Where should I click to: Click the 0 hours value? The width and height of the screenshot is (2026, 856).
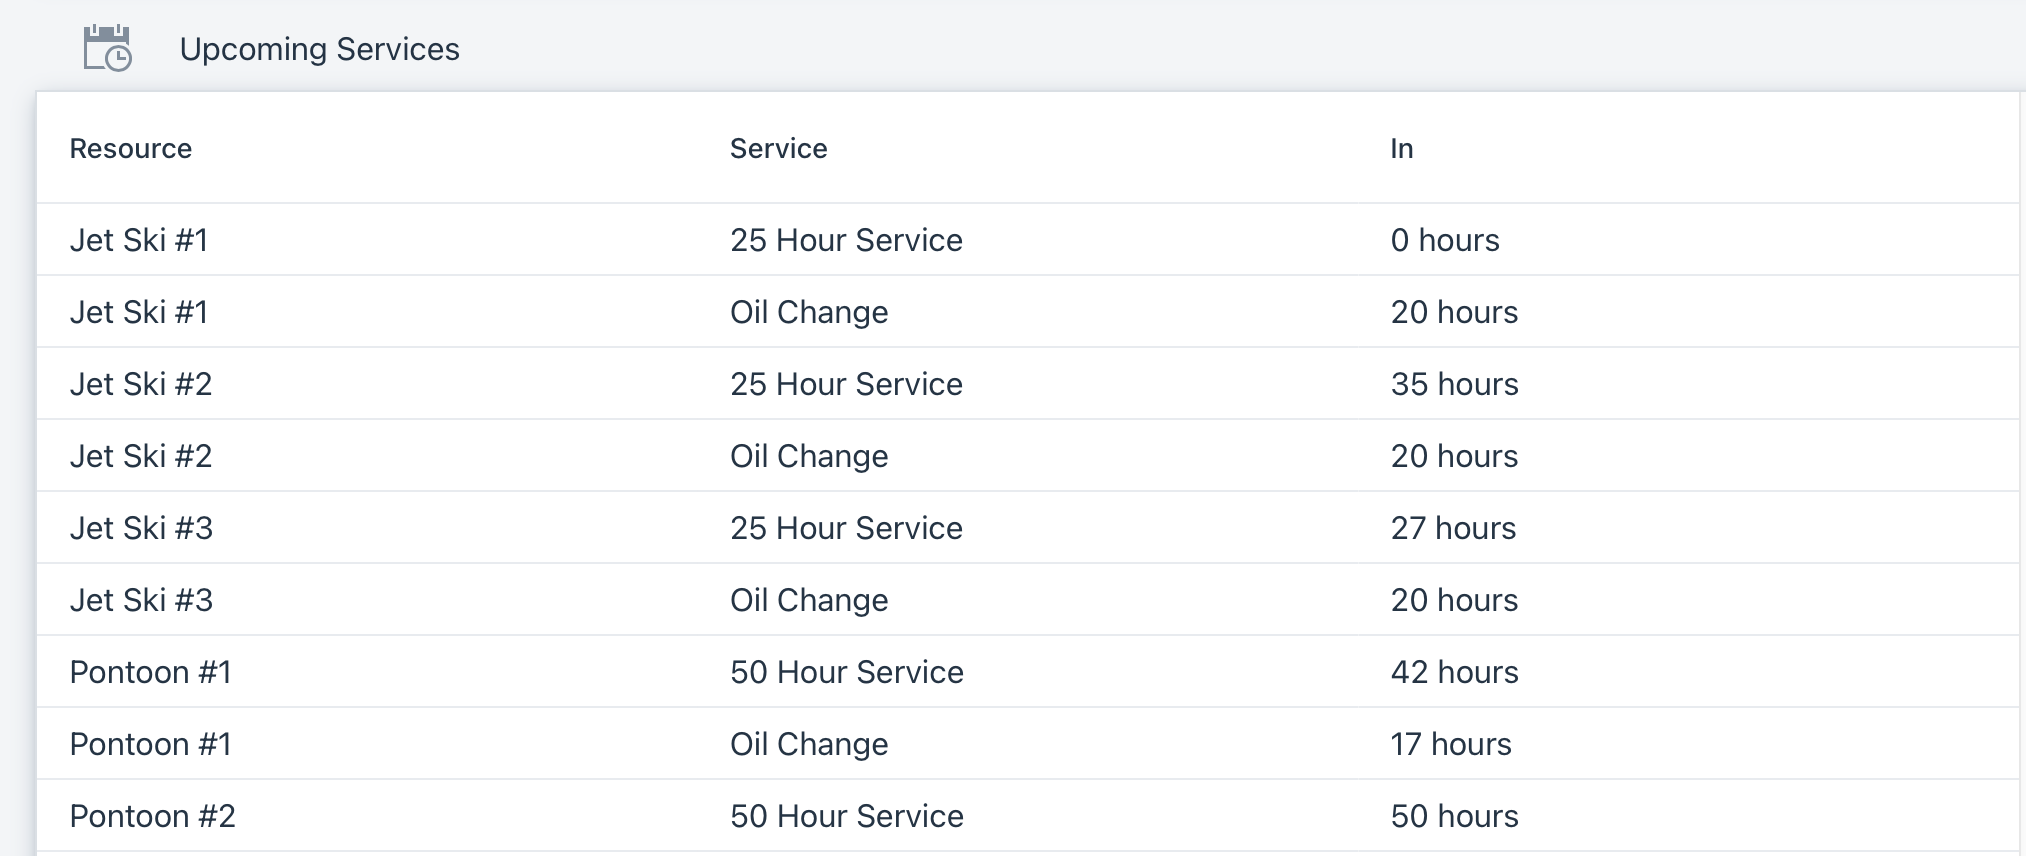pyautogui.click(x=1445, y=240)
